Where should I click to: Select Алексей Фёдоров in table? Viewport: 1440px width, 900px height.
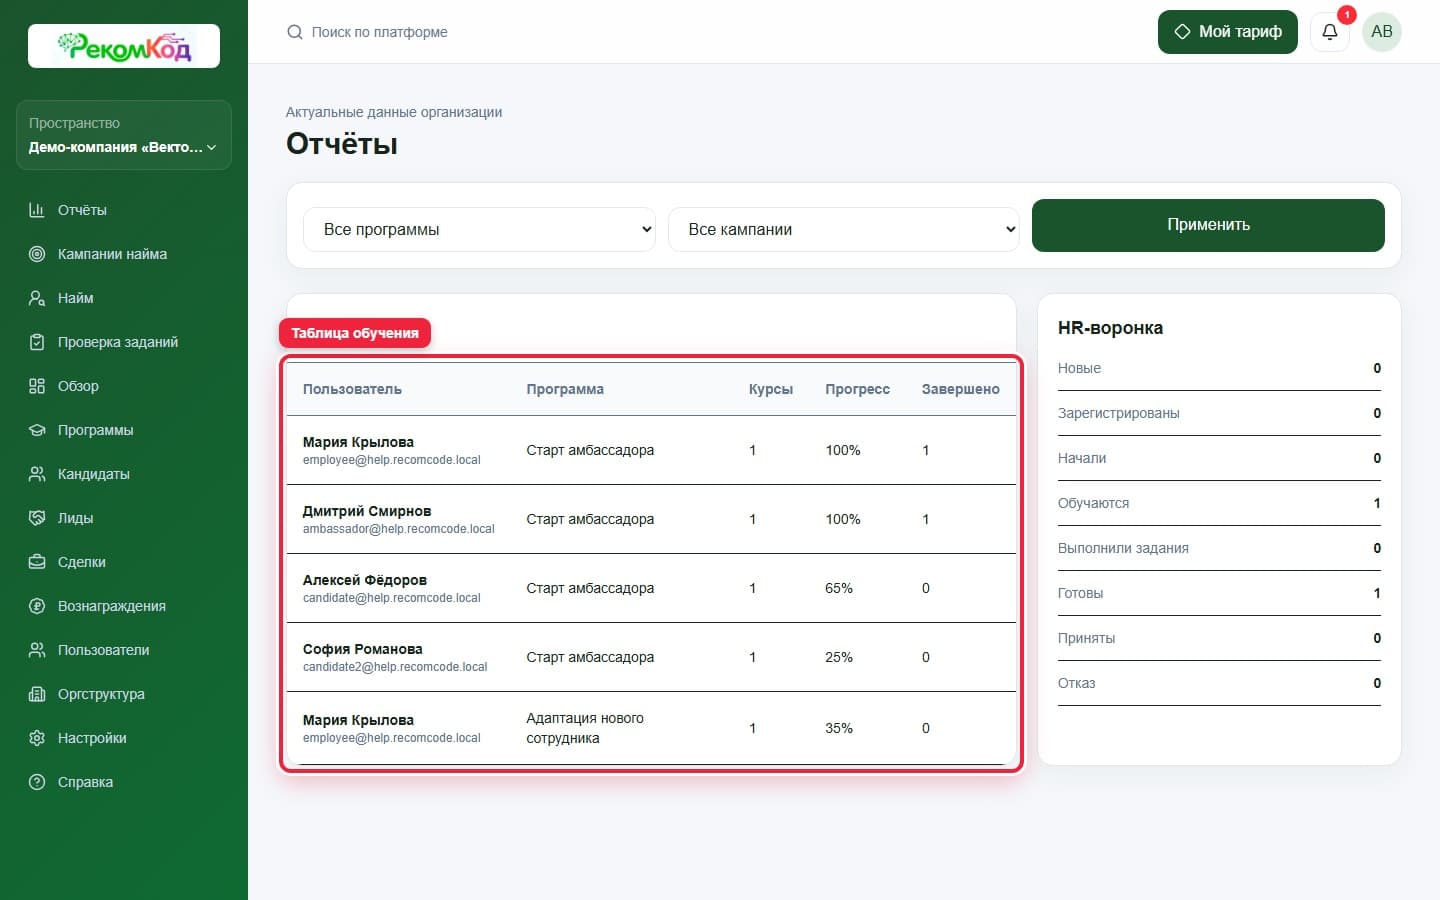[365, 580]
